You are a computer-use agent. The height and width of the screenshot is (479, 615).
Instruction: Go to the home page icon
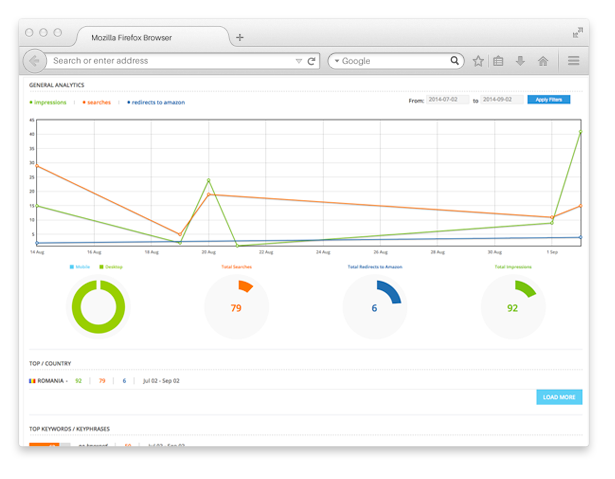pos(543,61)
